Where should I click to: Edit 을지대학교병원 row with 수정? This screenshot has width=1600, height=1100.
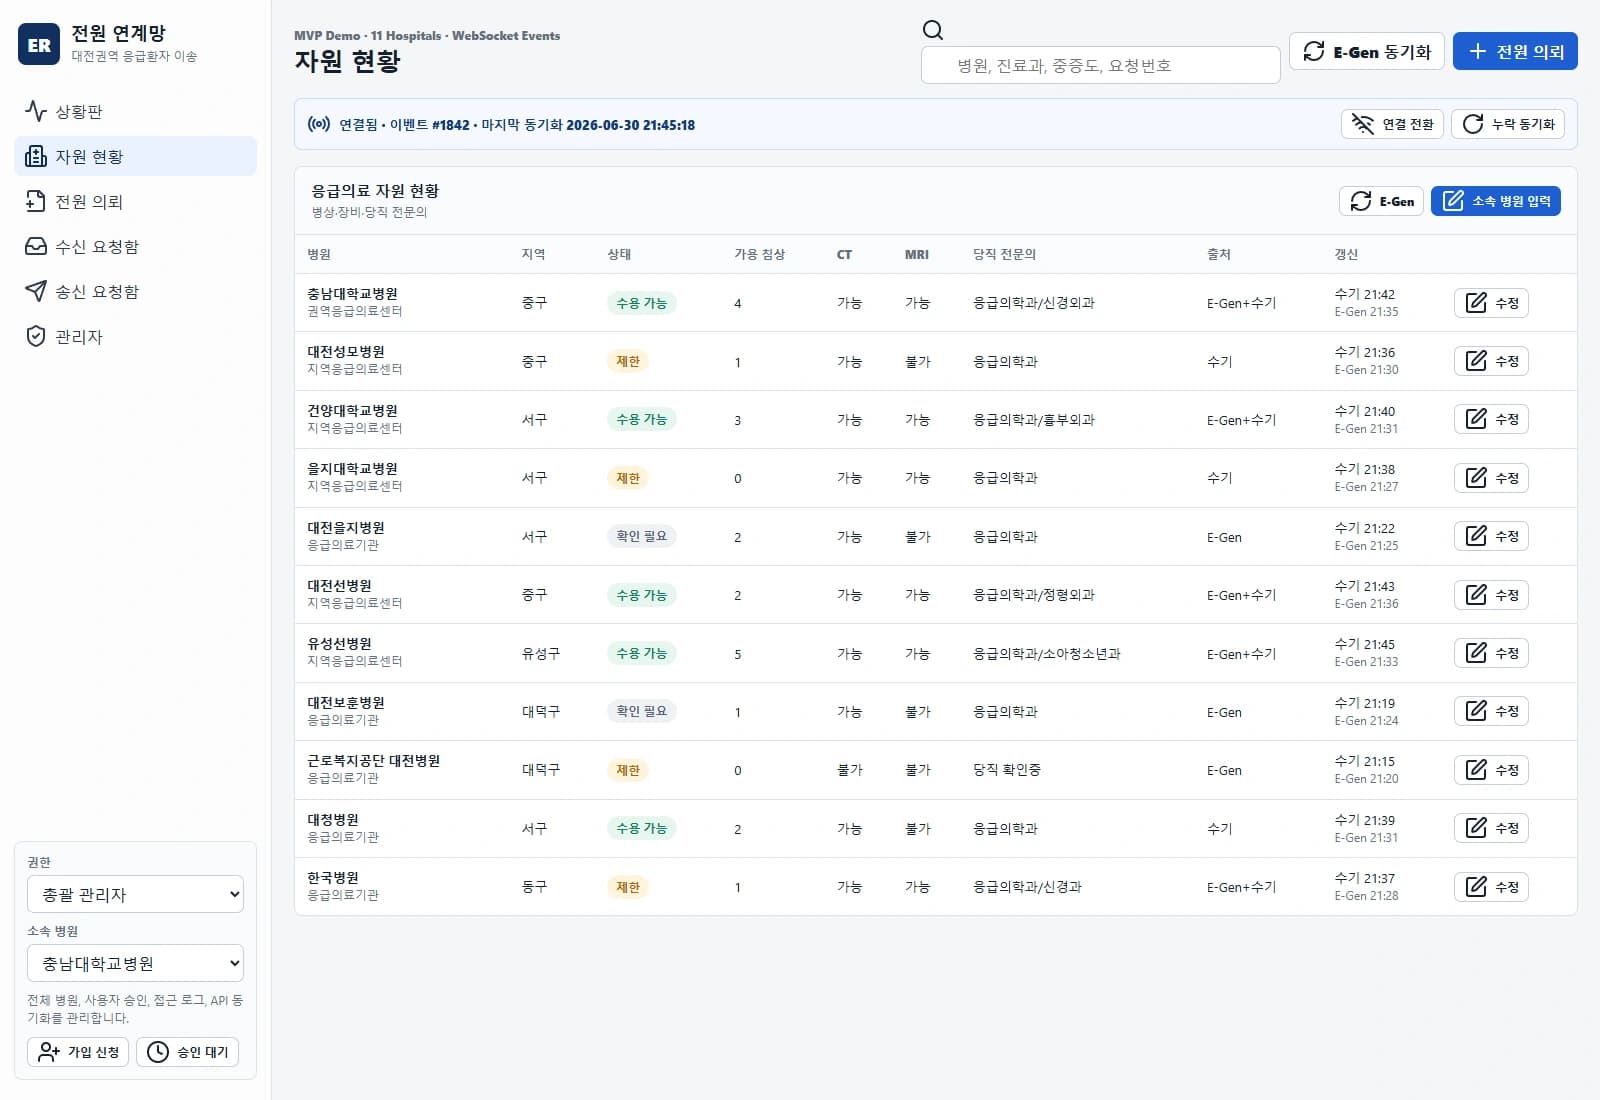click(1491, 478)
